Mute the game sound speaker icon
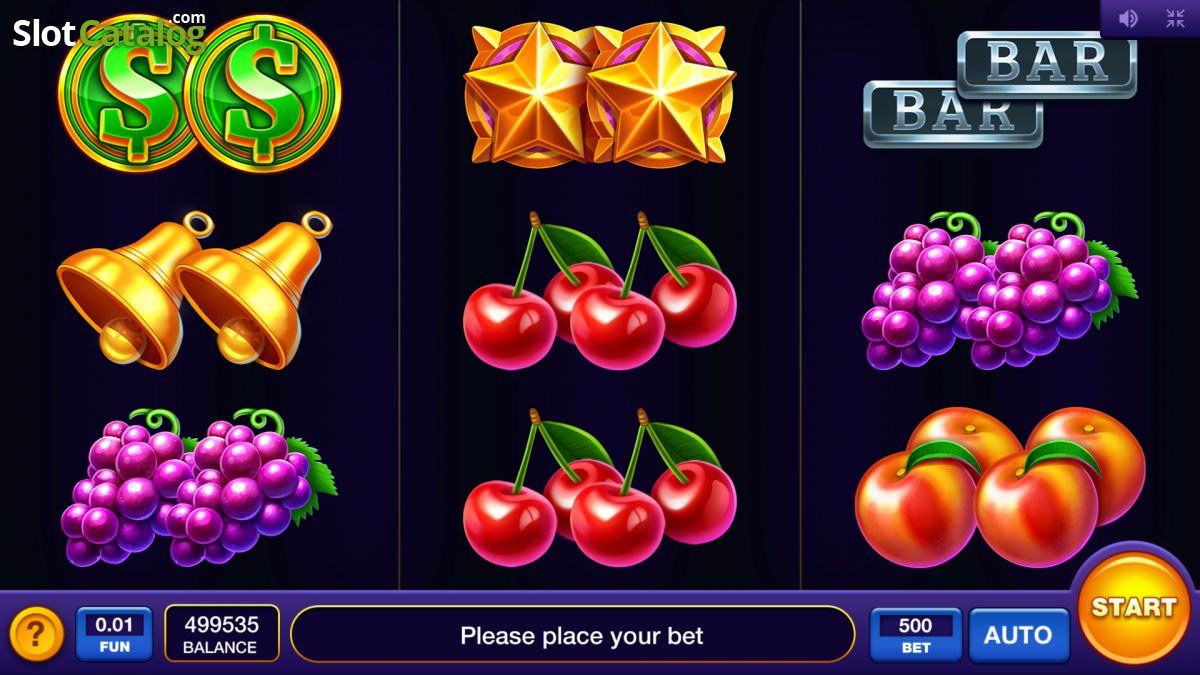Screen dimensions: 1200x675 click(x=1128, y=18)
